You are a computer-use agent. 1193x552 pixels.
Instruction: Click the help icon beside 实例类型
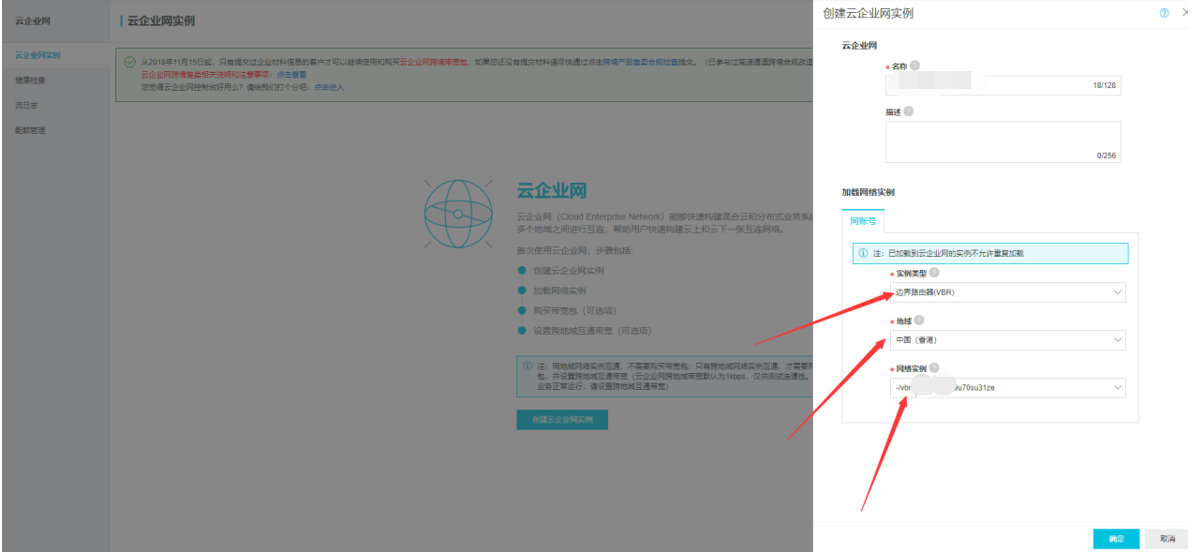(x=934, y=272)
